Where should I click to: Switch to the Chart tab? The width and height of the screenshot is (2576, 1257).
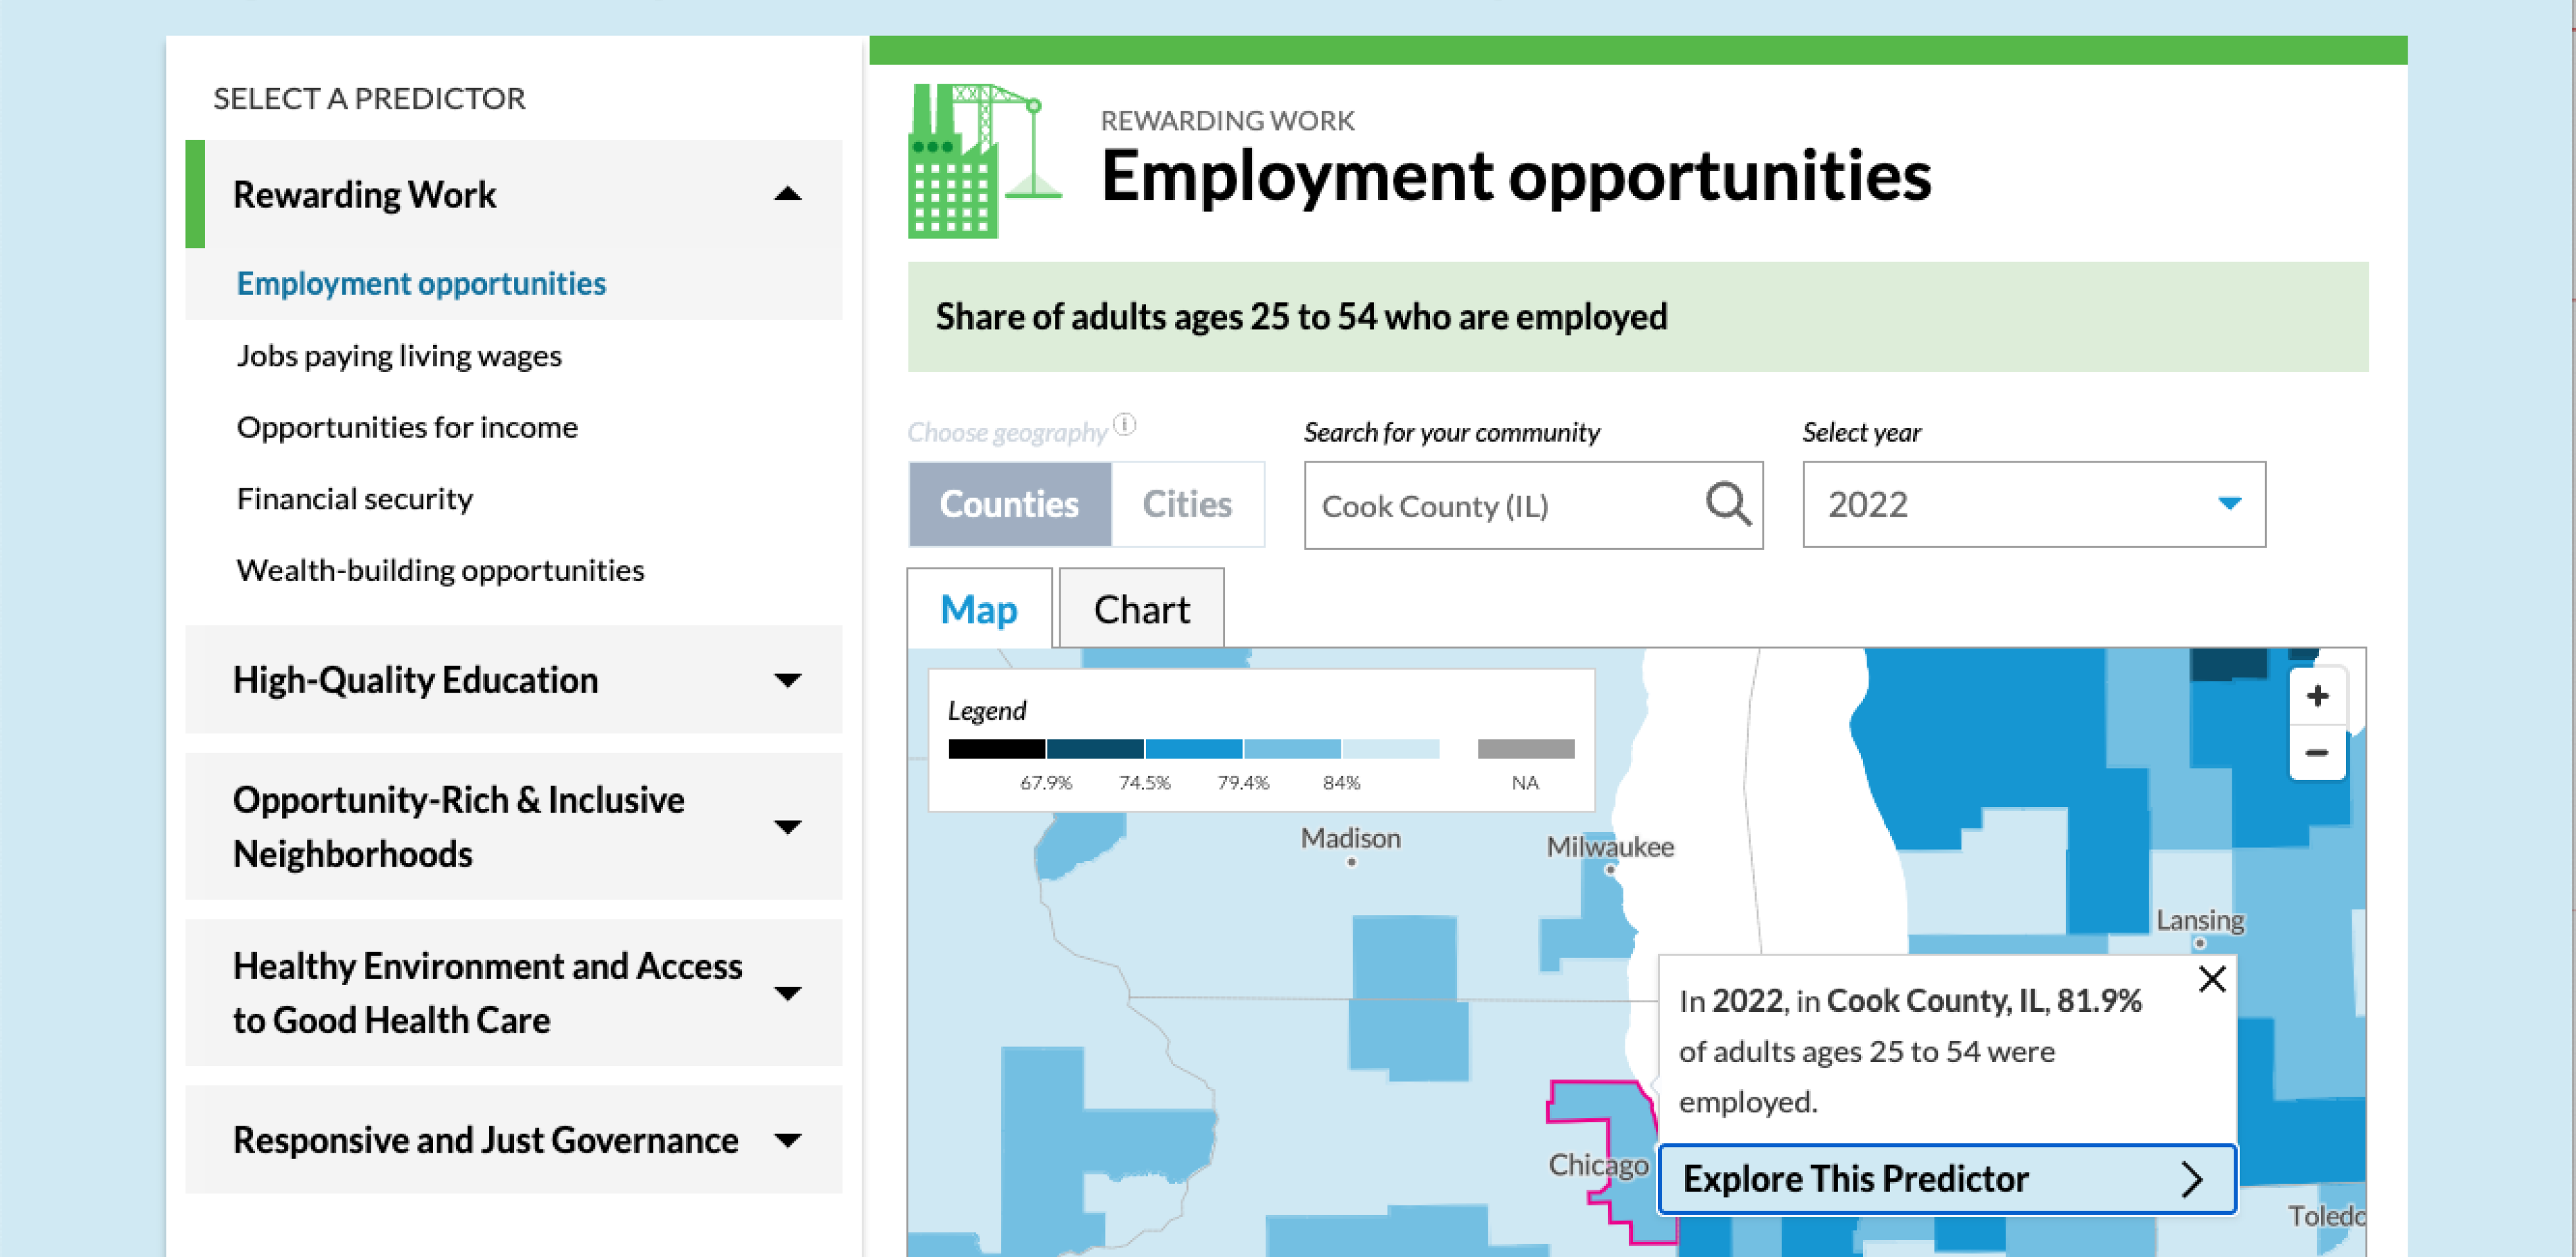(1141, 609)
